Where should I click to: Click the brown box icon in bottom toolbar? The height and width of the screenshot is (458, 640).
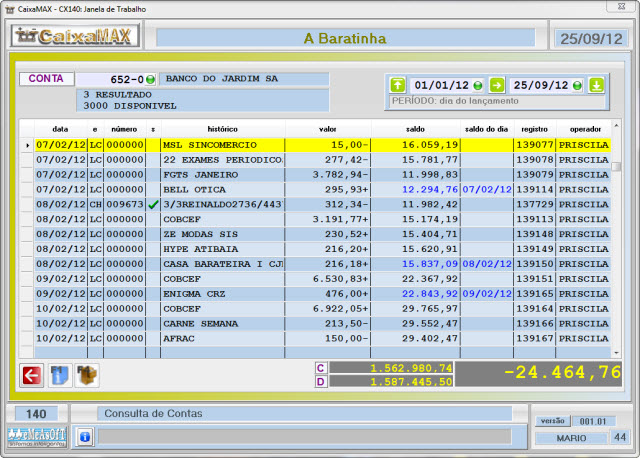point(87,375)
